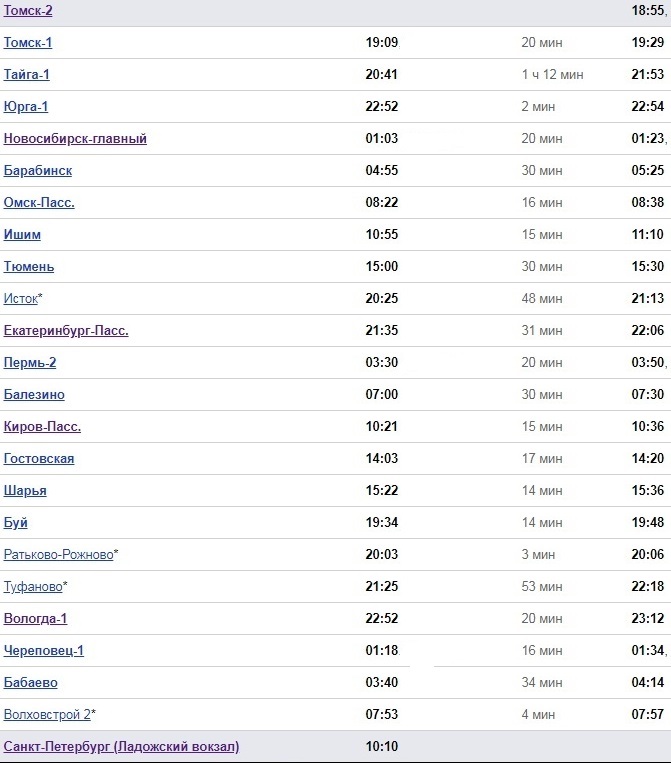
Task: Select the Пермь-2 station link
Action: point(30,363)
